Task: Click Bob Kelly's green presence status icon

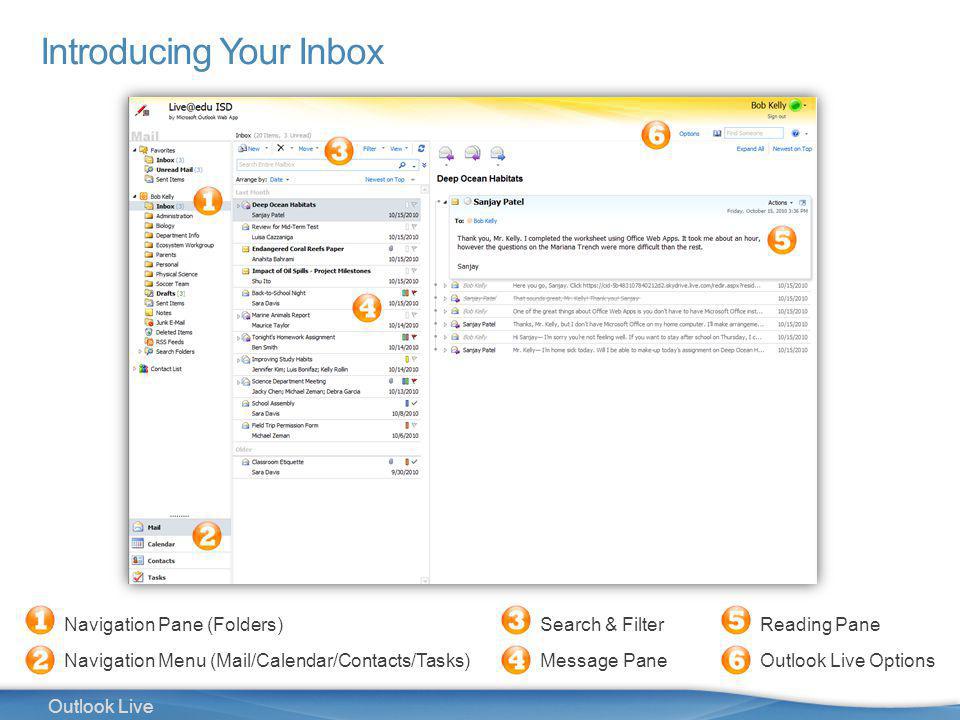Action: (x=795, y=105)
